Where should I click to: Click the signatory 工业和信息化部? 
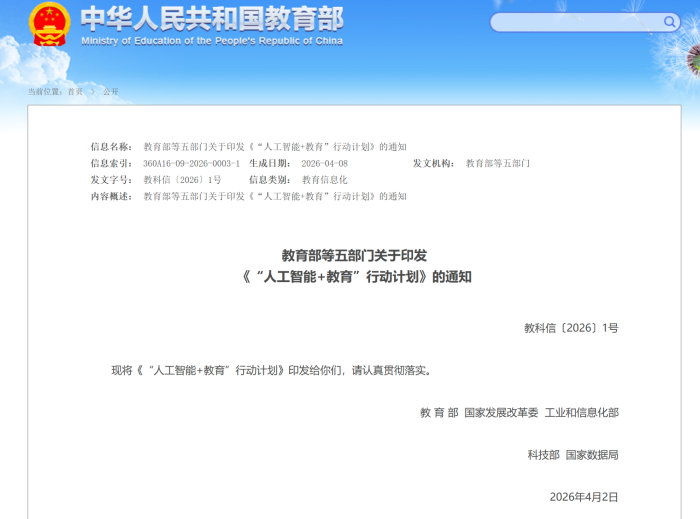pyautogui.click(x=582, y=413)
